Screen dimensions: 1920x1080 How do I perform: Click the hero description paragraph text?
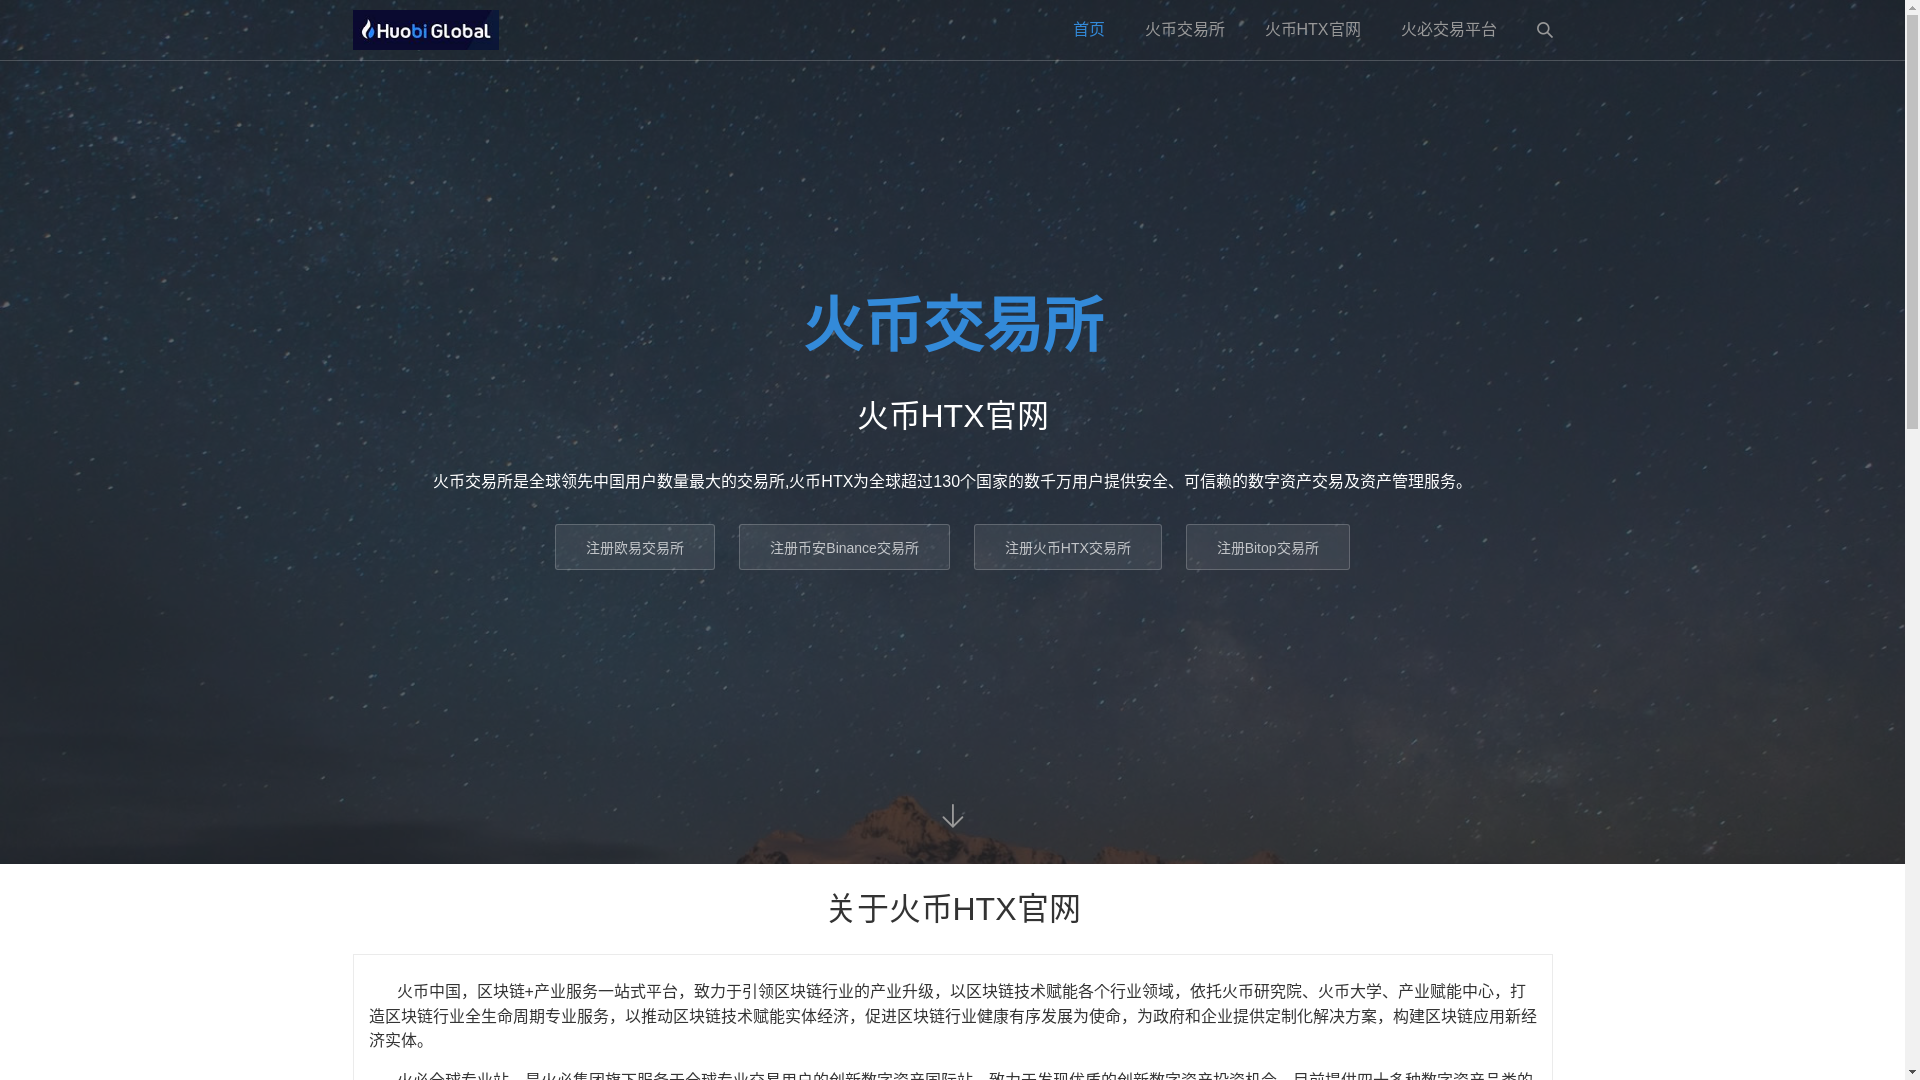(952, 482)
